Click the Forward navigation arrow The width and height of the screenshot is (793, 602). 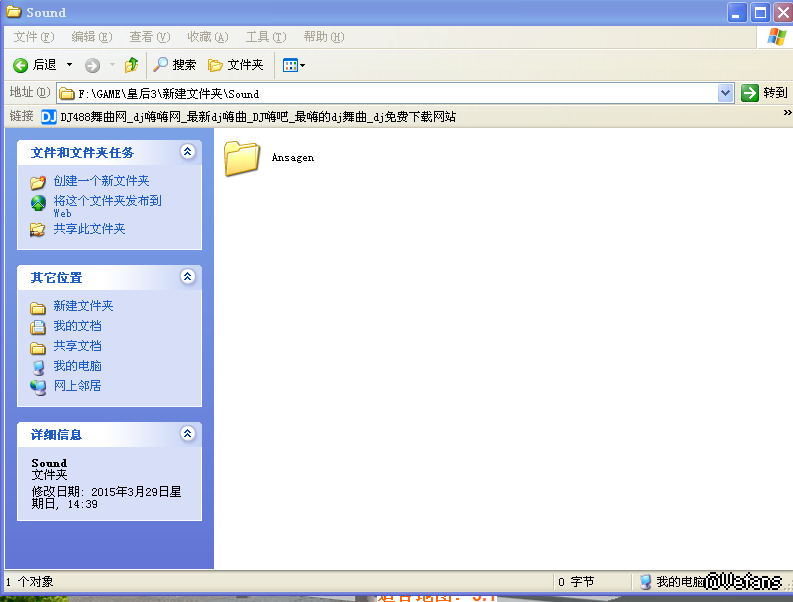point(92,65)
